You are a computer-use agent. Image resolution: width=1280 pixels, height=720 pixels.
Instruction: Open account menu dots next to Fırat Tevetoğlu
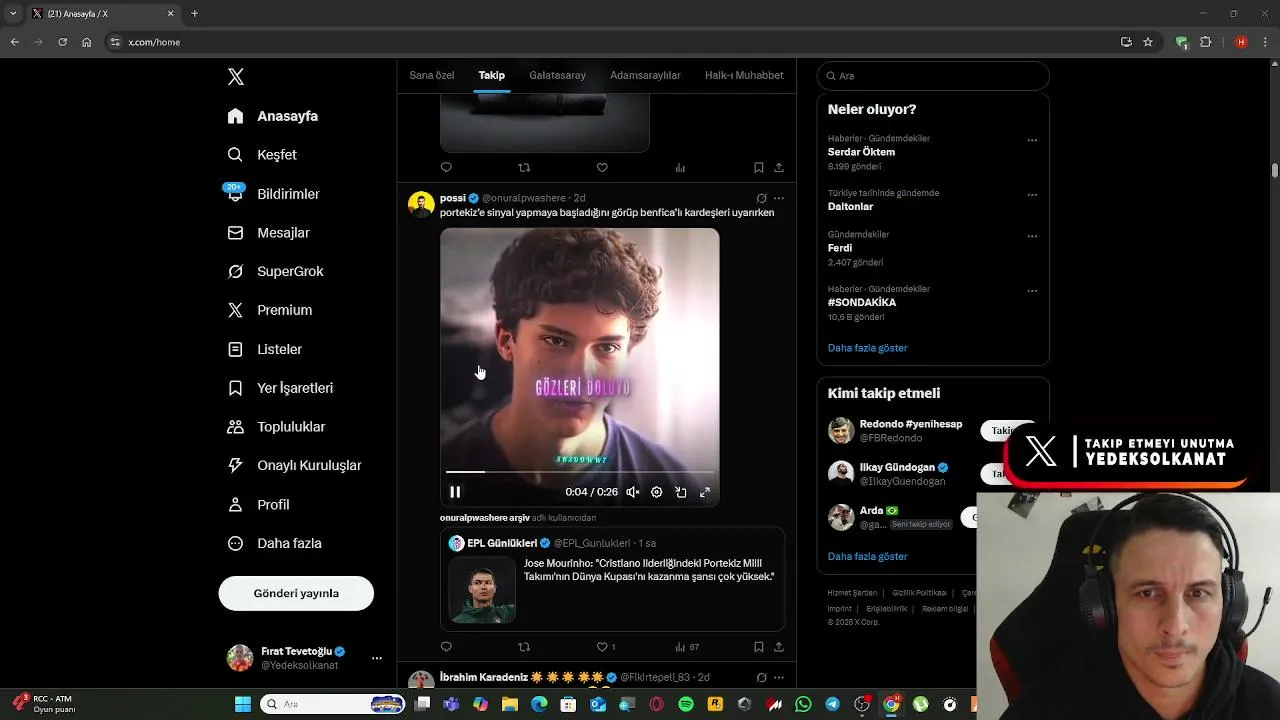click(x=377, y=658)
